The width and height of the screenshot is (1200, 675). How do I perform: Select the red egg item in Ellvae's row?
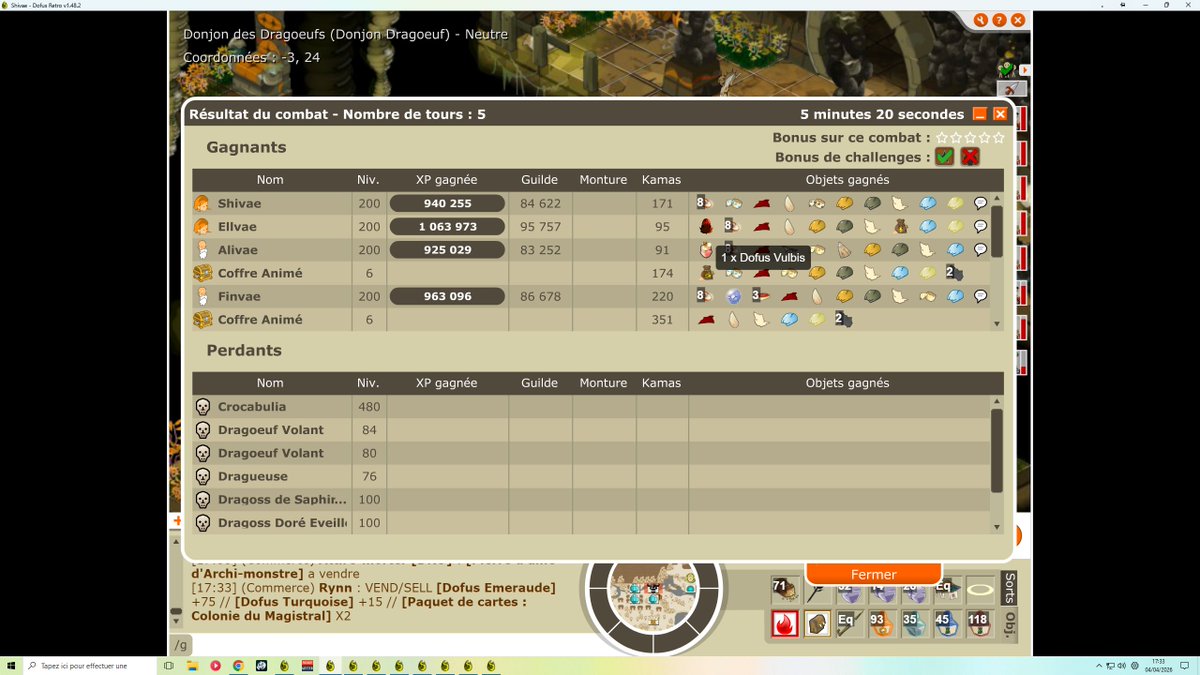(x=706, y=227)
